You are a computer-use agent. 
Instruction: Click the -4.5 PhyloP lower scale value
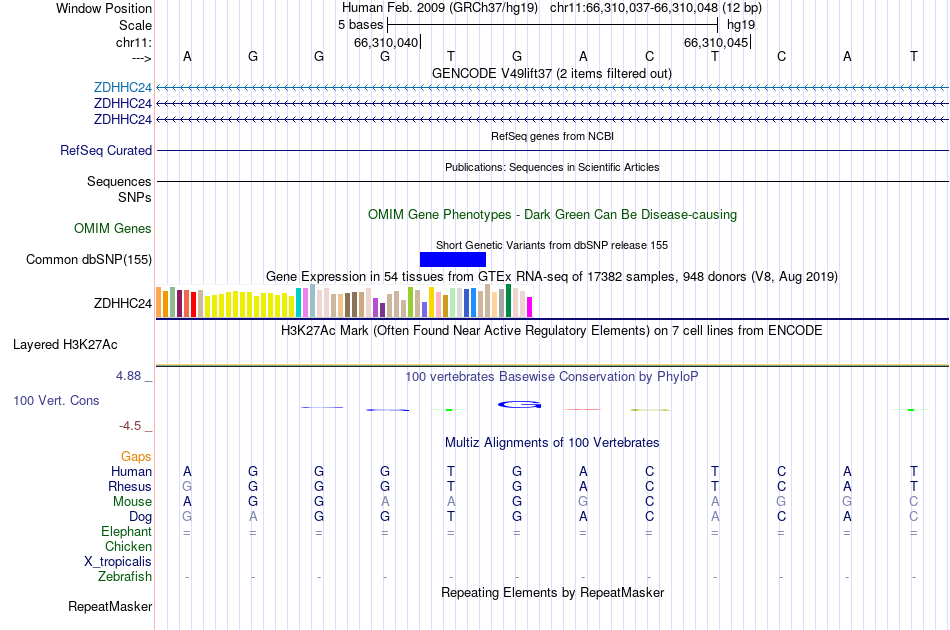tap(130, 426)
